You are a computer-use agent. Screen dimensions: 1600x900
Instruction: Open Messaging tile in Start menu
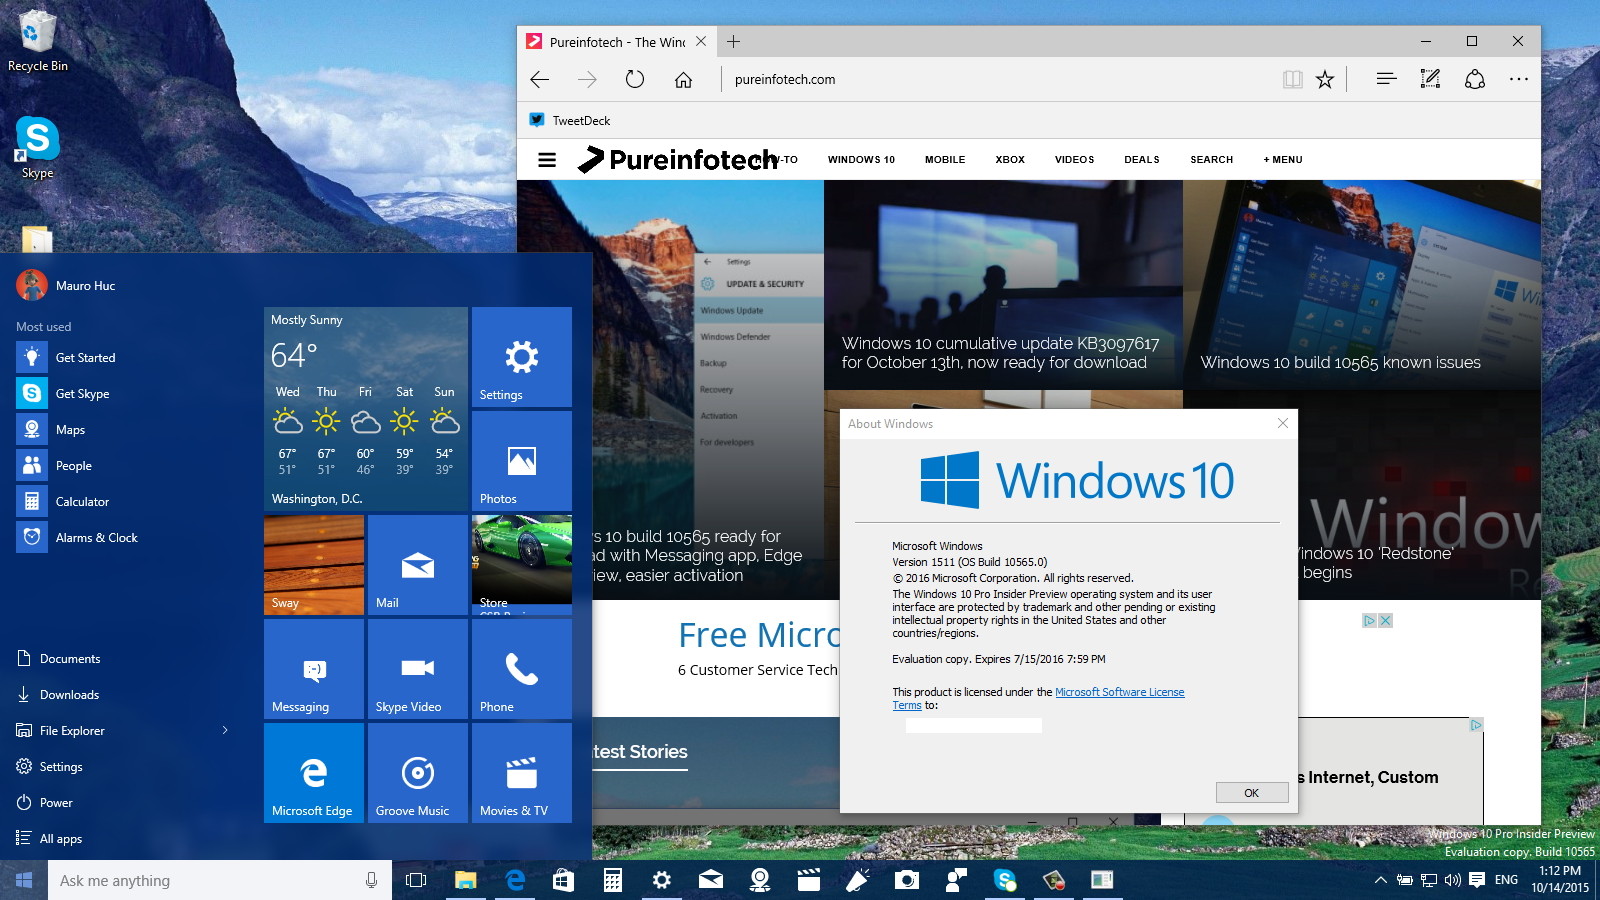(x=314, y=669)
